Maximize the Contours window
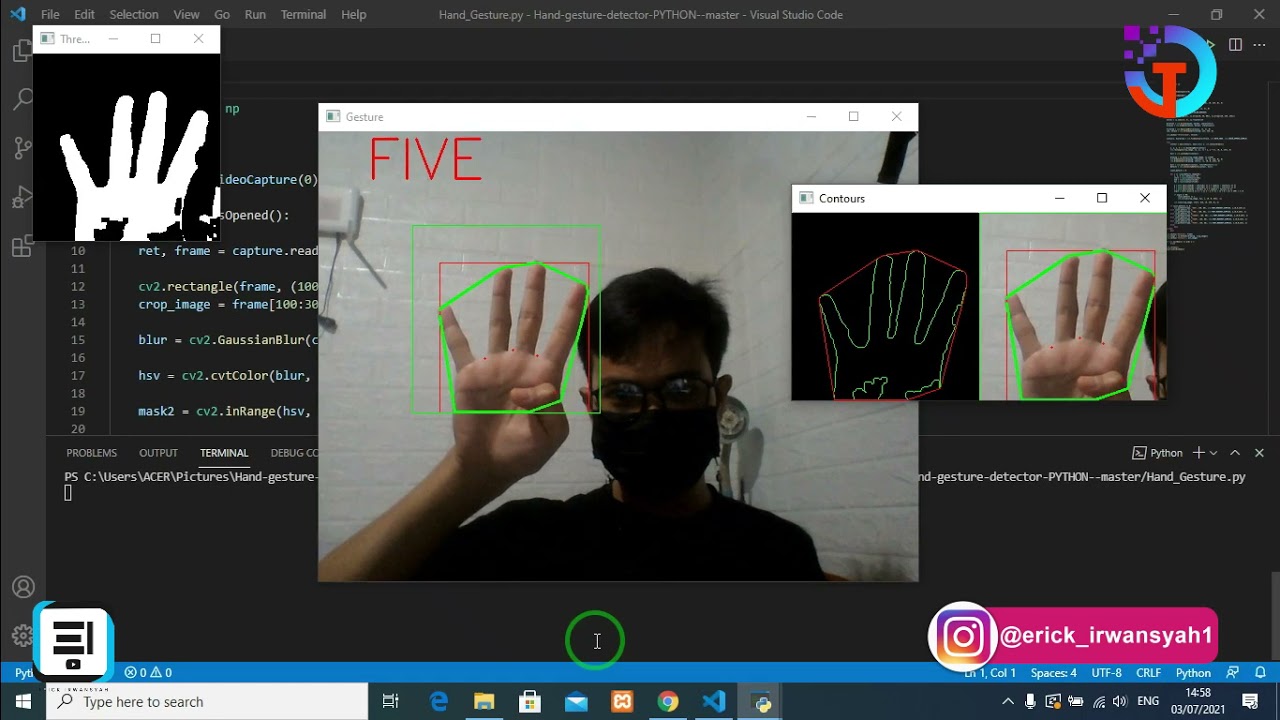The image size is (1280, 720). point(1102,198)
